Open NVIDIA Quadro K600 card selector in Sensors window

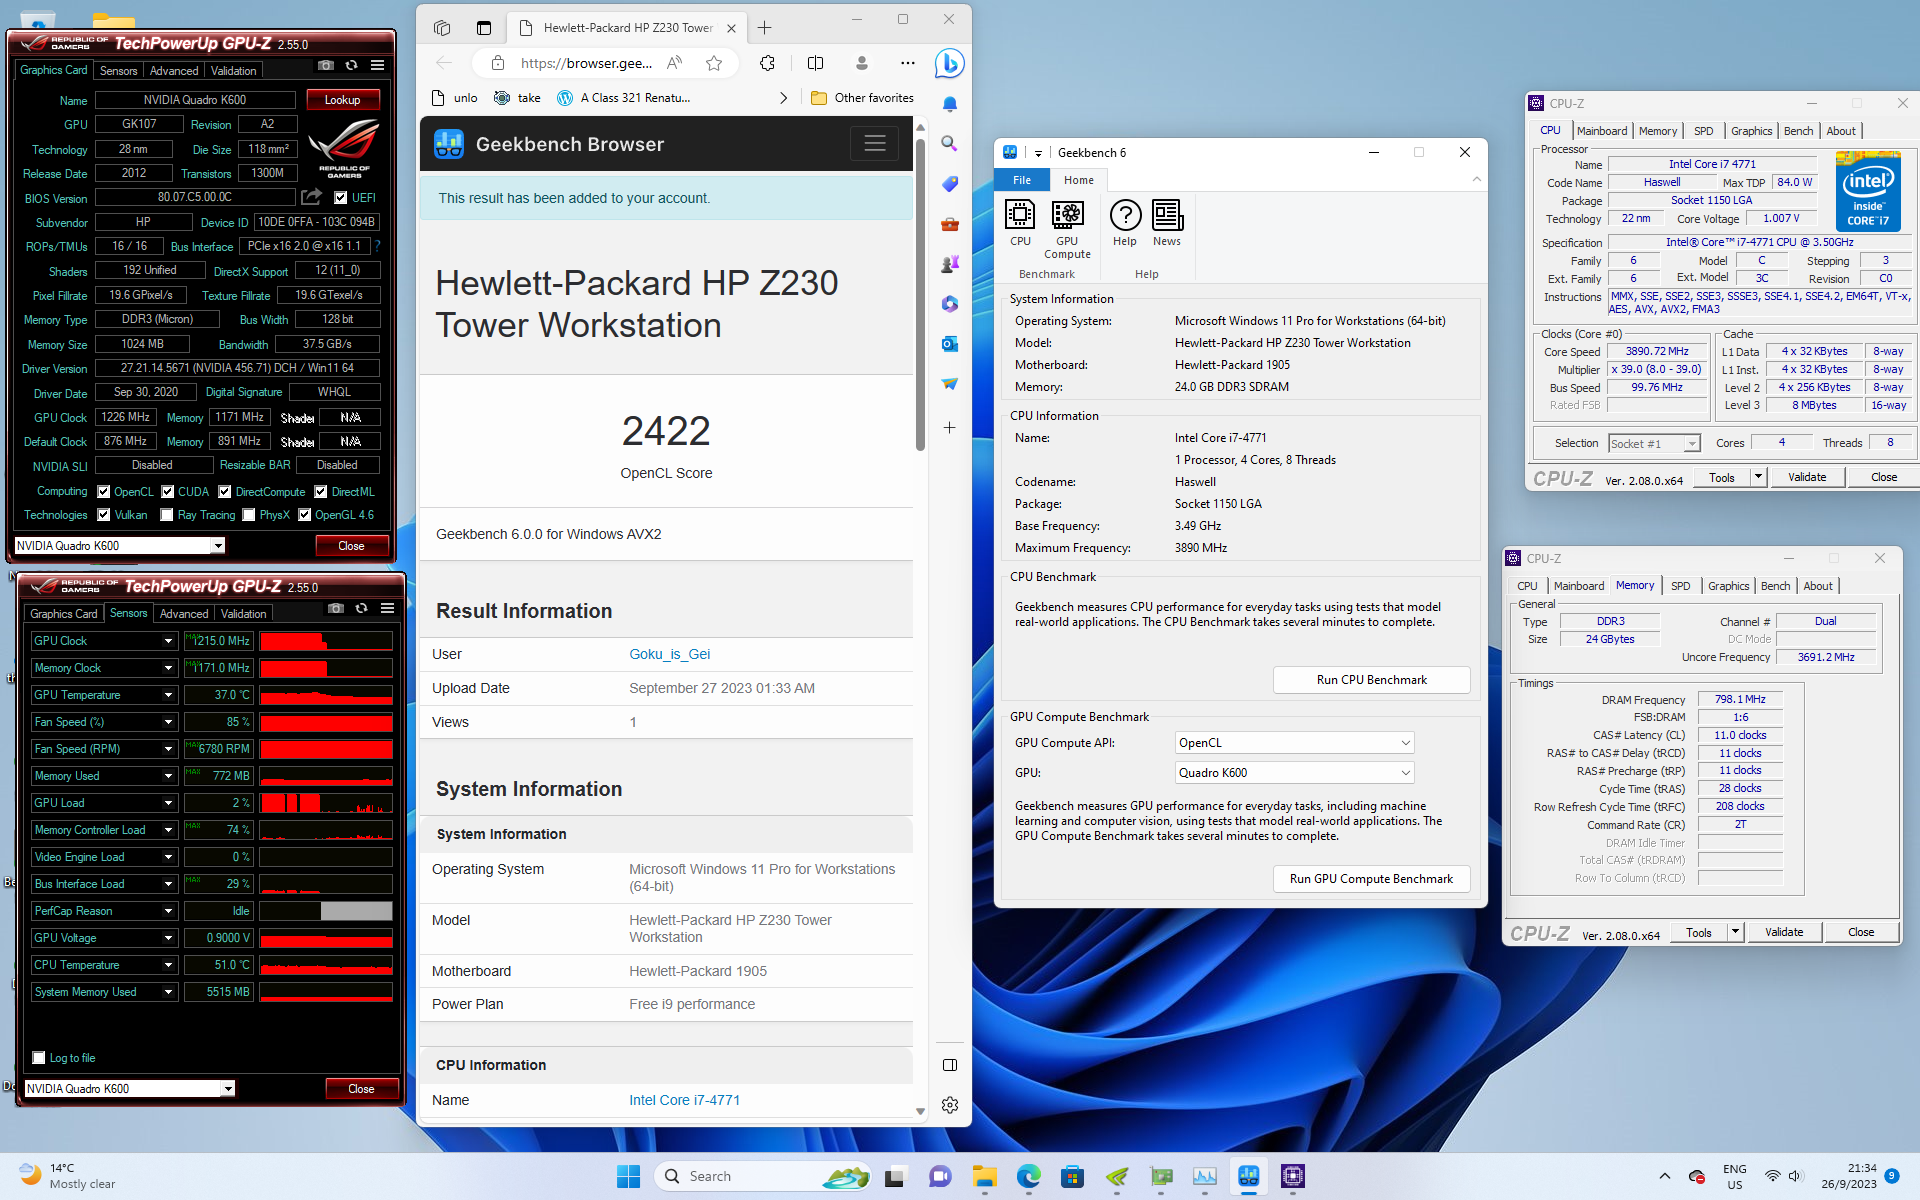tap(129, 1089)
